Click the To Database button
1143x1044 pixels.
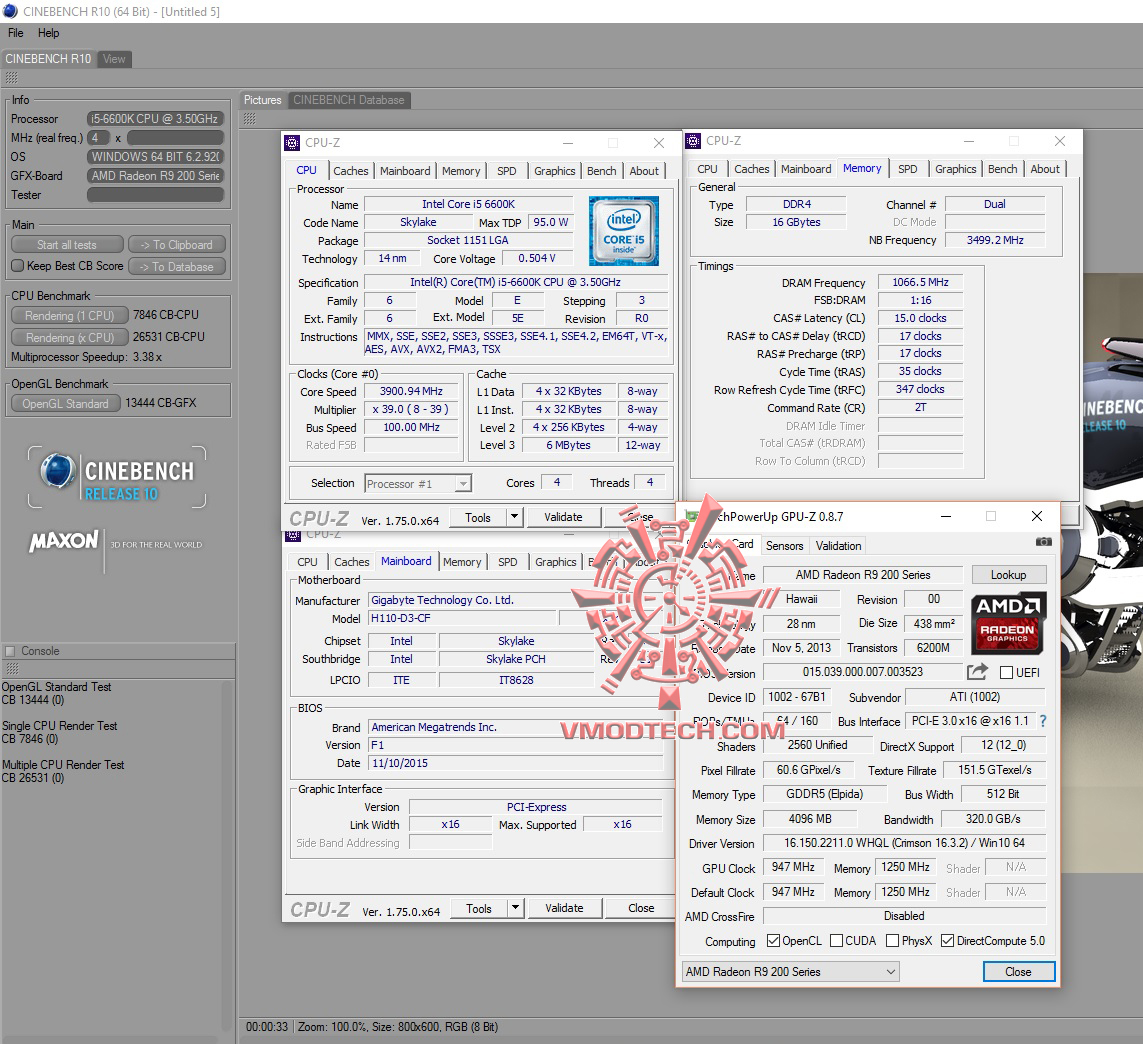(177, 267)
